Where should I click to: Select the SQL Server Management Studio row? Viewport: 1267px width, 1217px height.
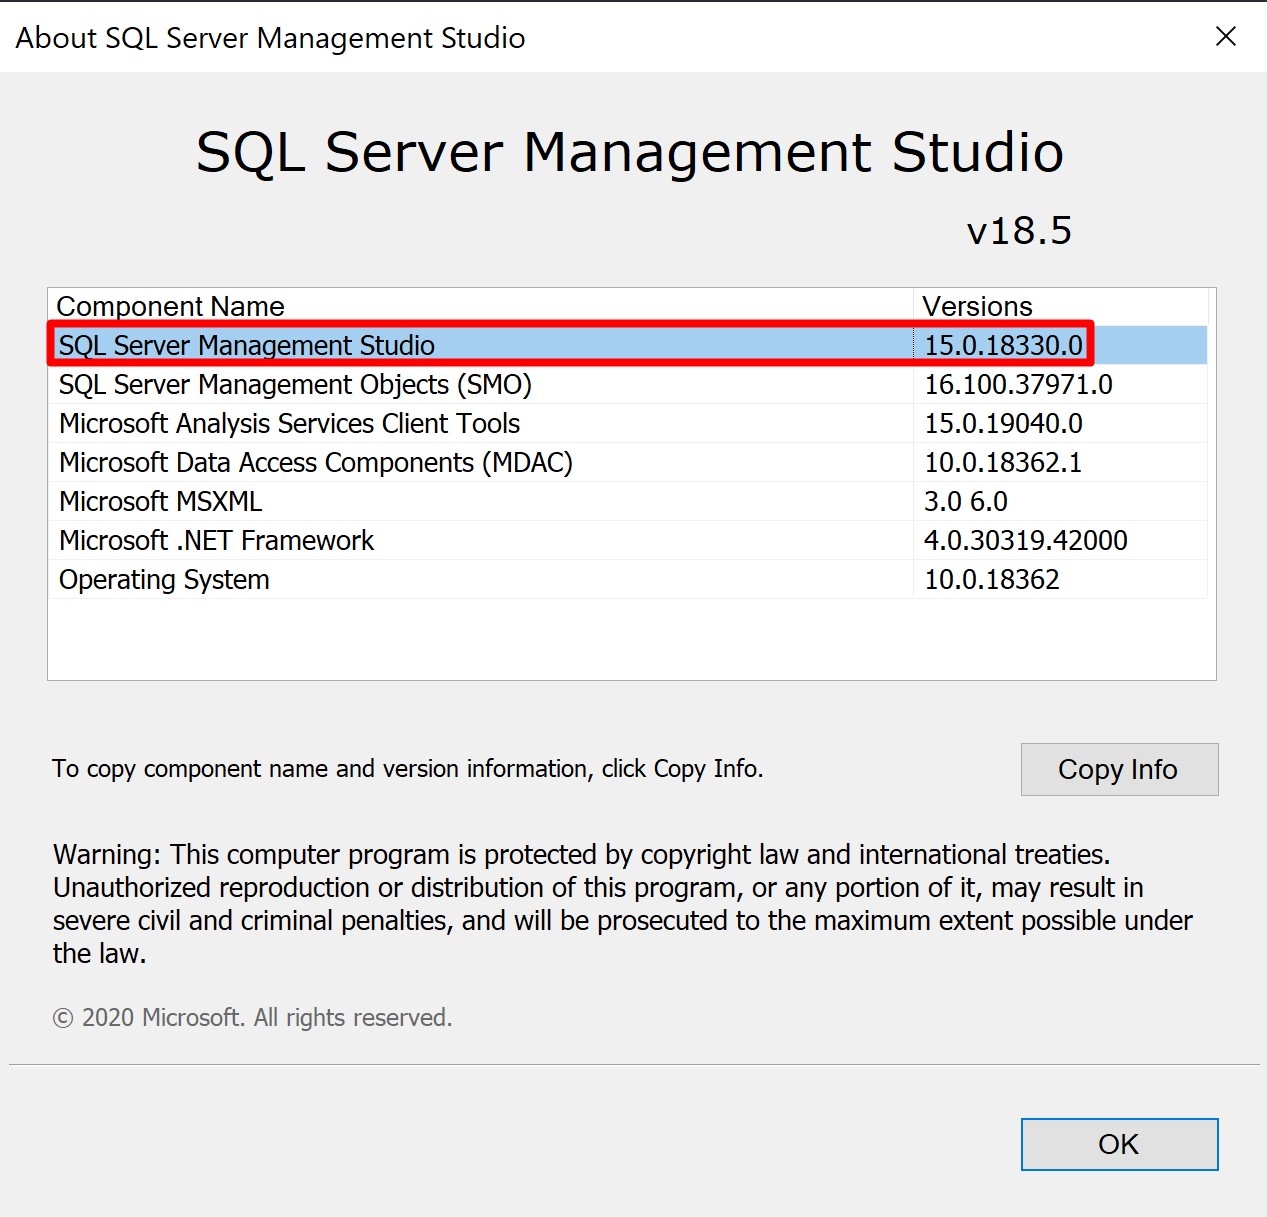point(628,345)
